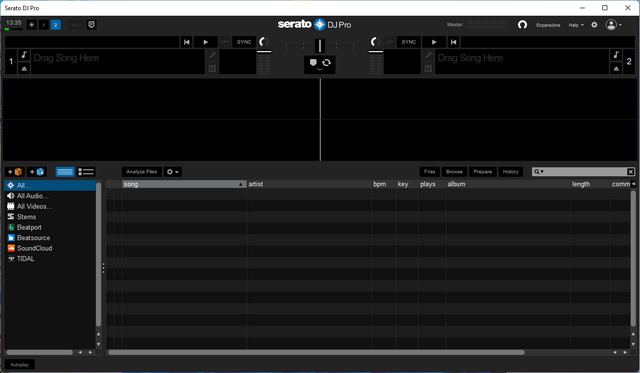Switch to list library view
640x373 pixels.
86,172
